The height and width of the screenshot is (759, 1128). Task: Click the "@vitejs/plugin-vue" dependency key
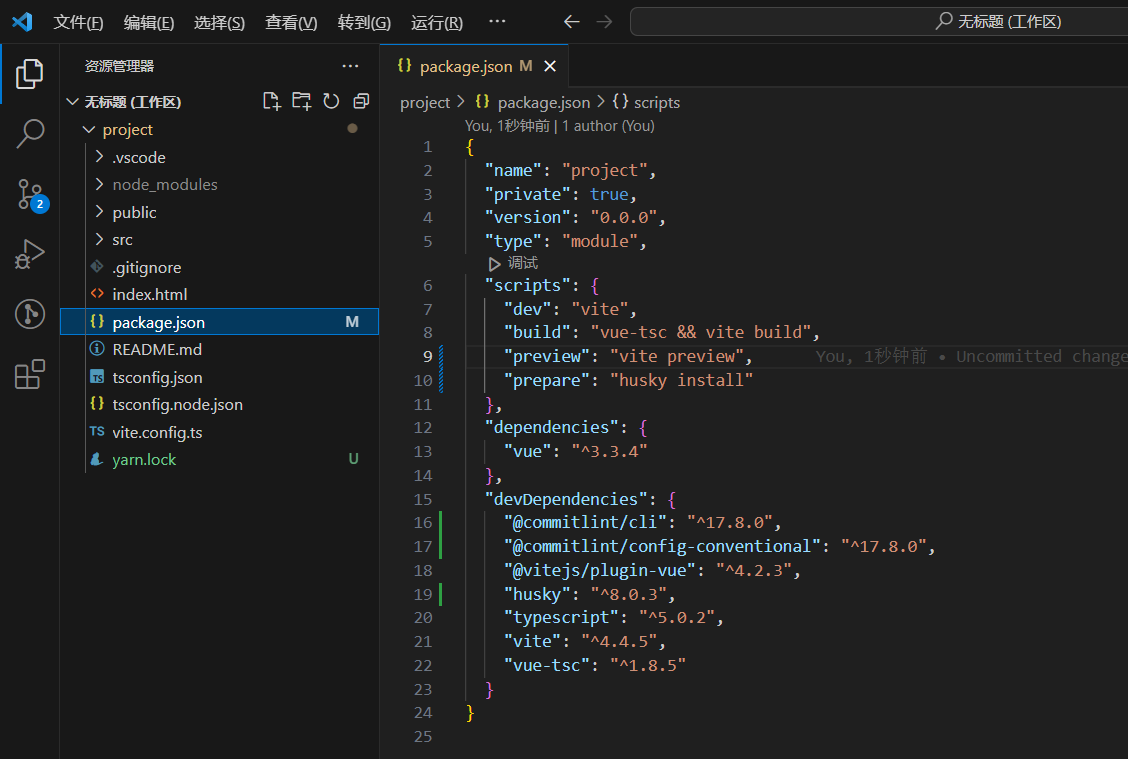tap(600, 571)
